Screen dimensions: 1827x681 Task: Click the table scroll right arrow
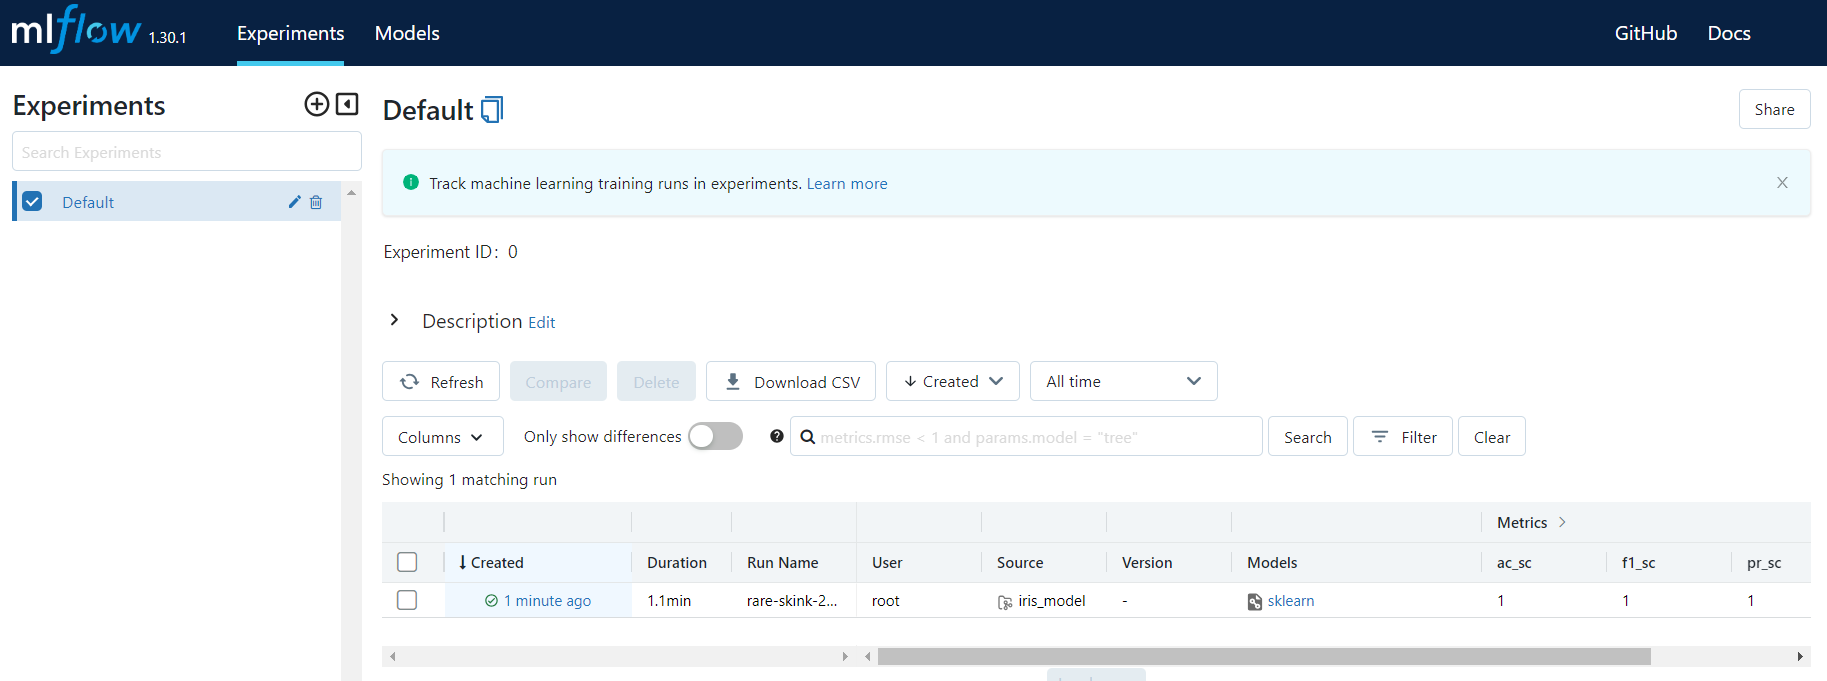[1800, 656]
